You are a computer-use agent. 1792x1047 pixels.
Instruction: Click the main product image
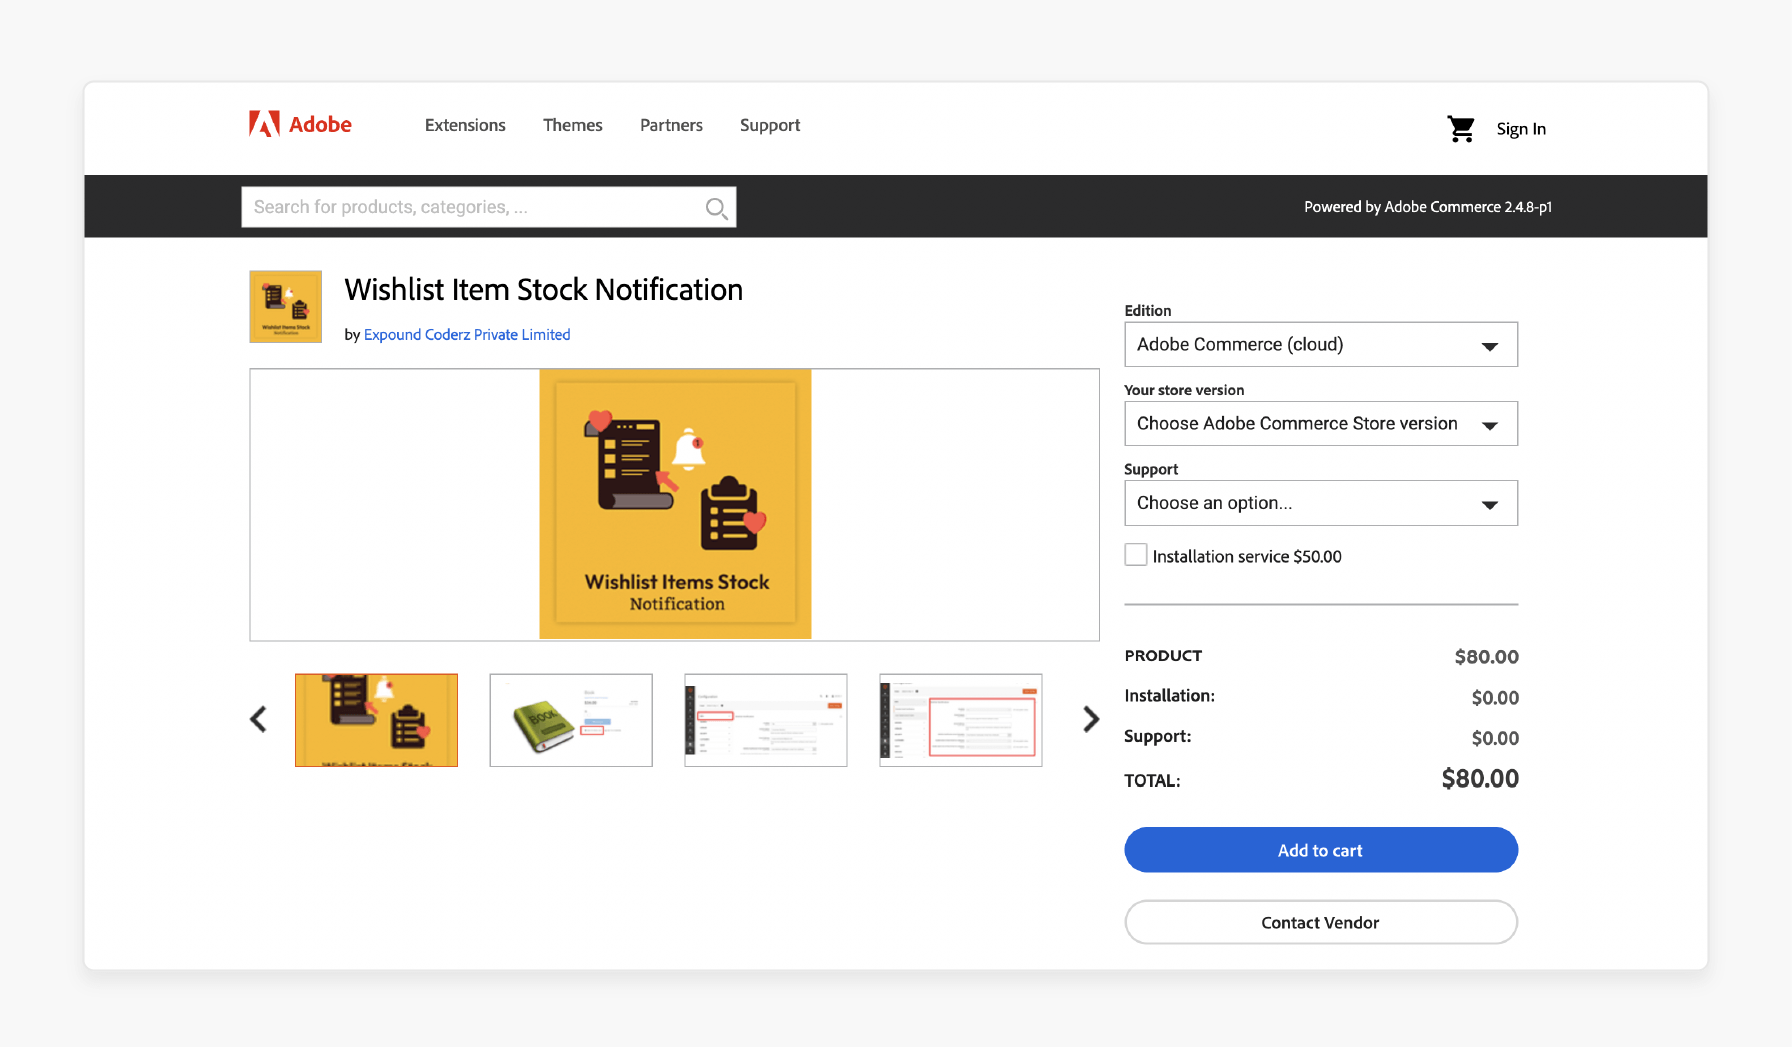675,504
